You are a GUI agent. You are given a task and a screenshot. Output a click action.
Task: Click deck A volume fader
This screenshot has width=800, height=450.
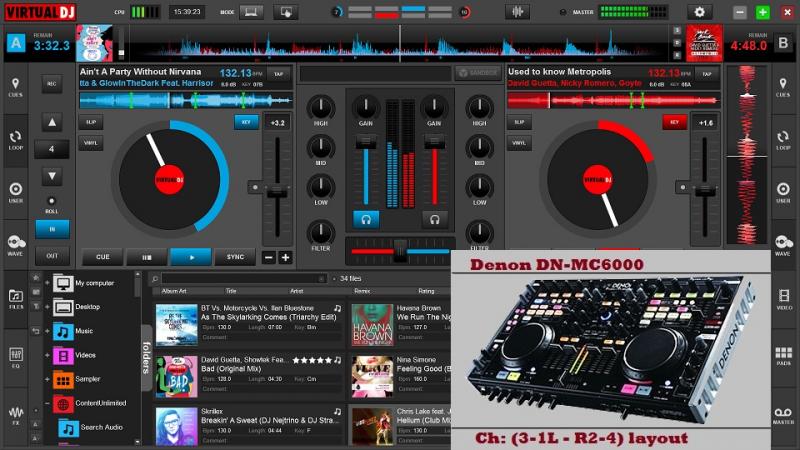(366, 143)
